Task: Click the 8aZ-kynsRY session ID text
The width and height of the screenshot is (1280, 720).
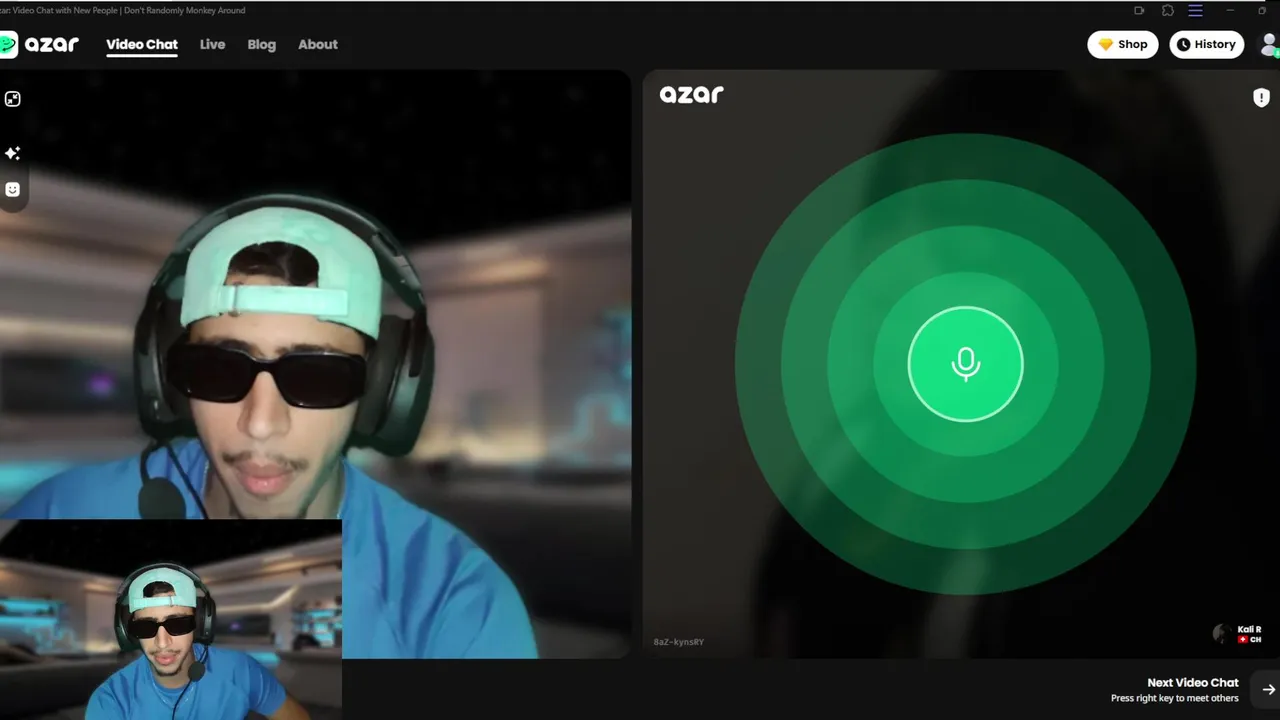Action: coord(678,641)
